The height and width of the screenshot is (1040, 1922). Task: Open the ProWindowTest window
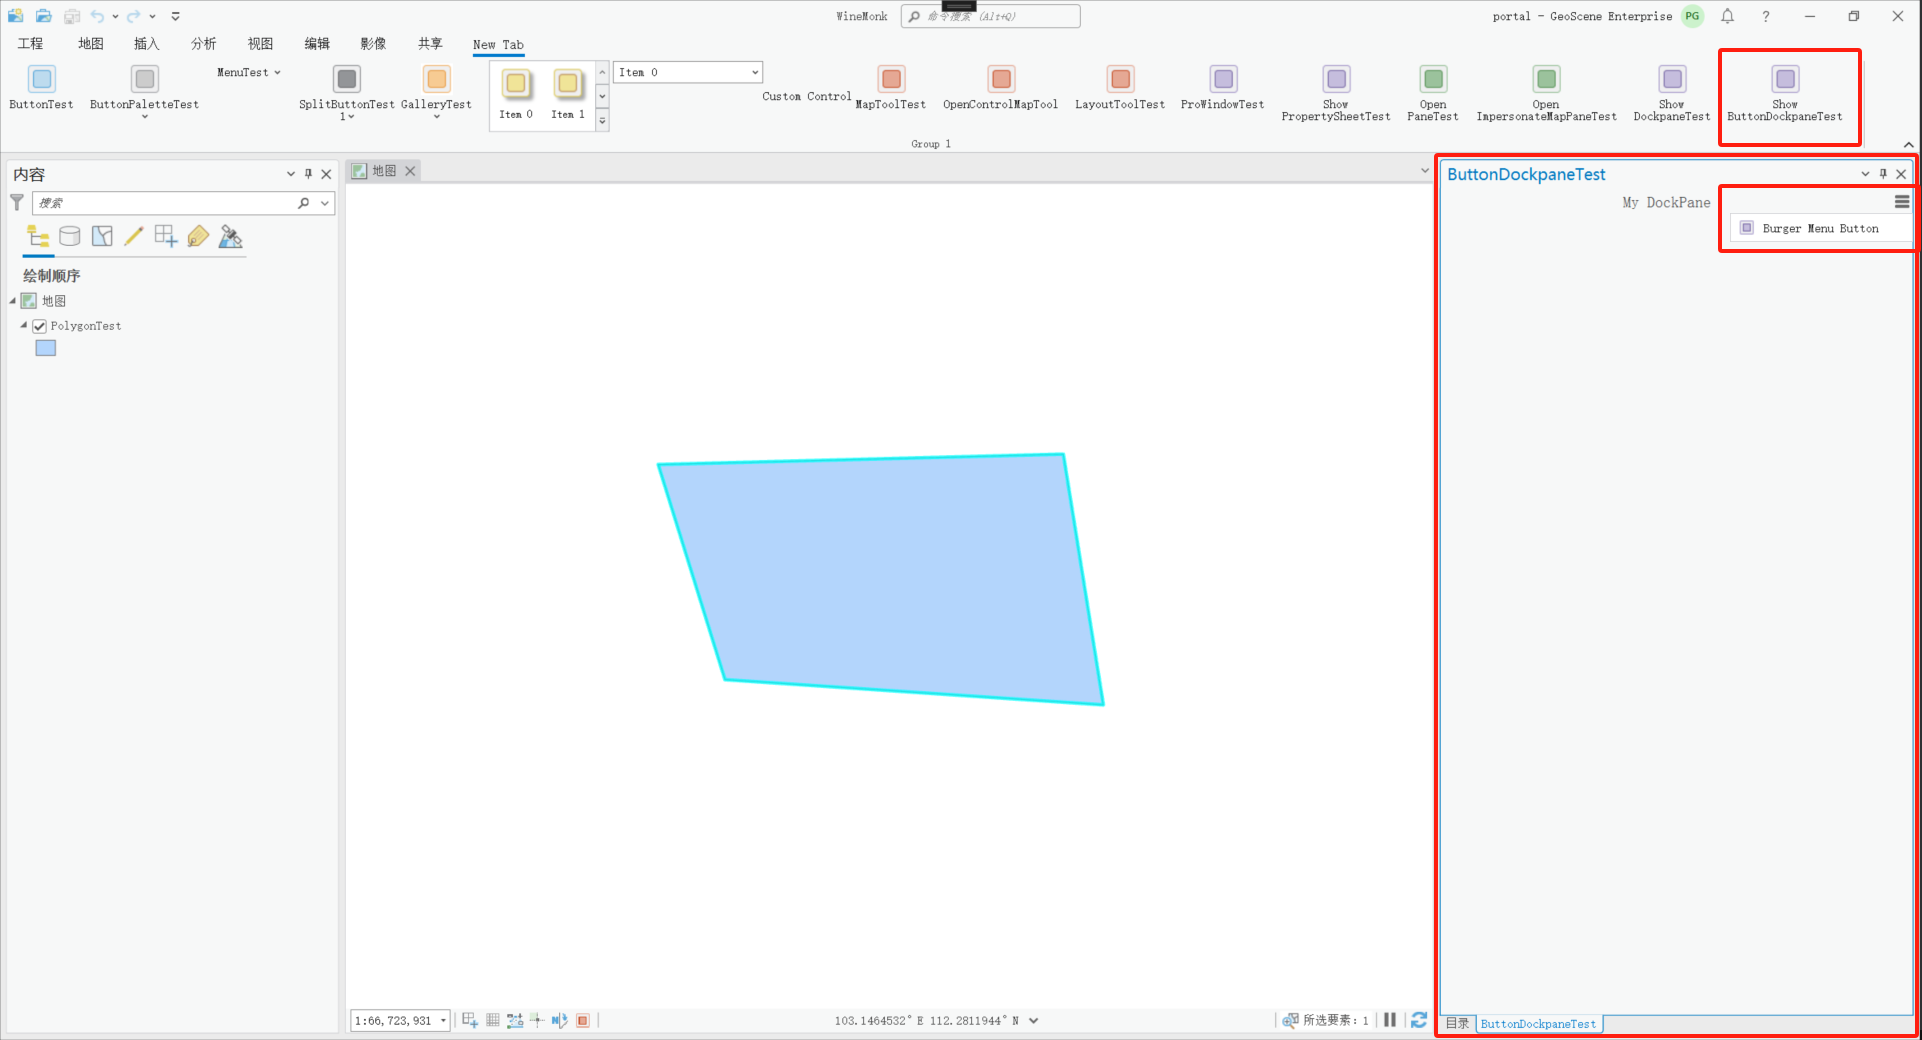1223,89
